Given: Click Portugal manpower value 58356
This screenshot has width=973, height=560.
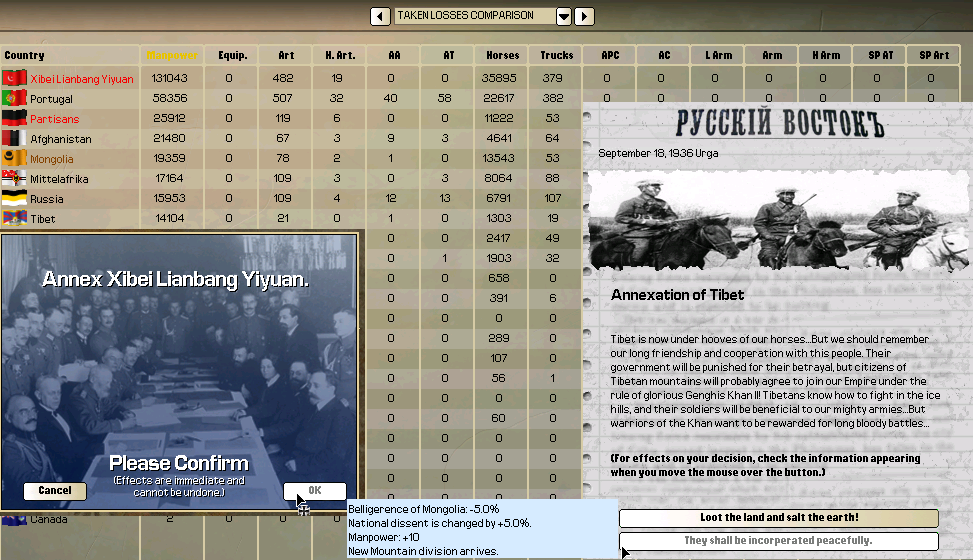Looking at the screenshot, I should point(170,98).
